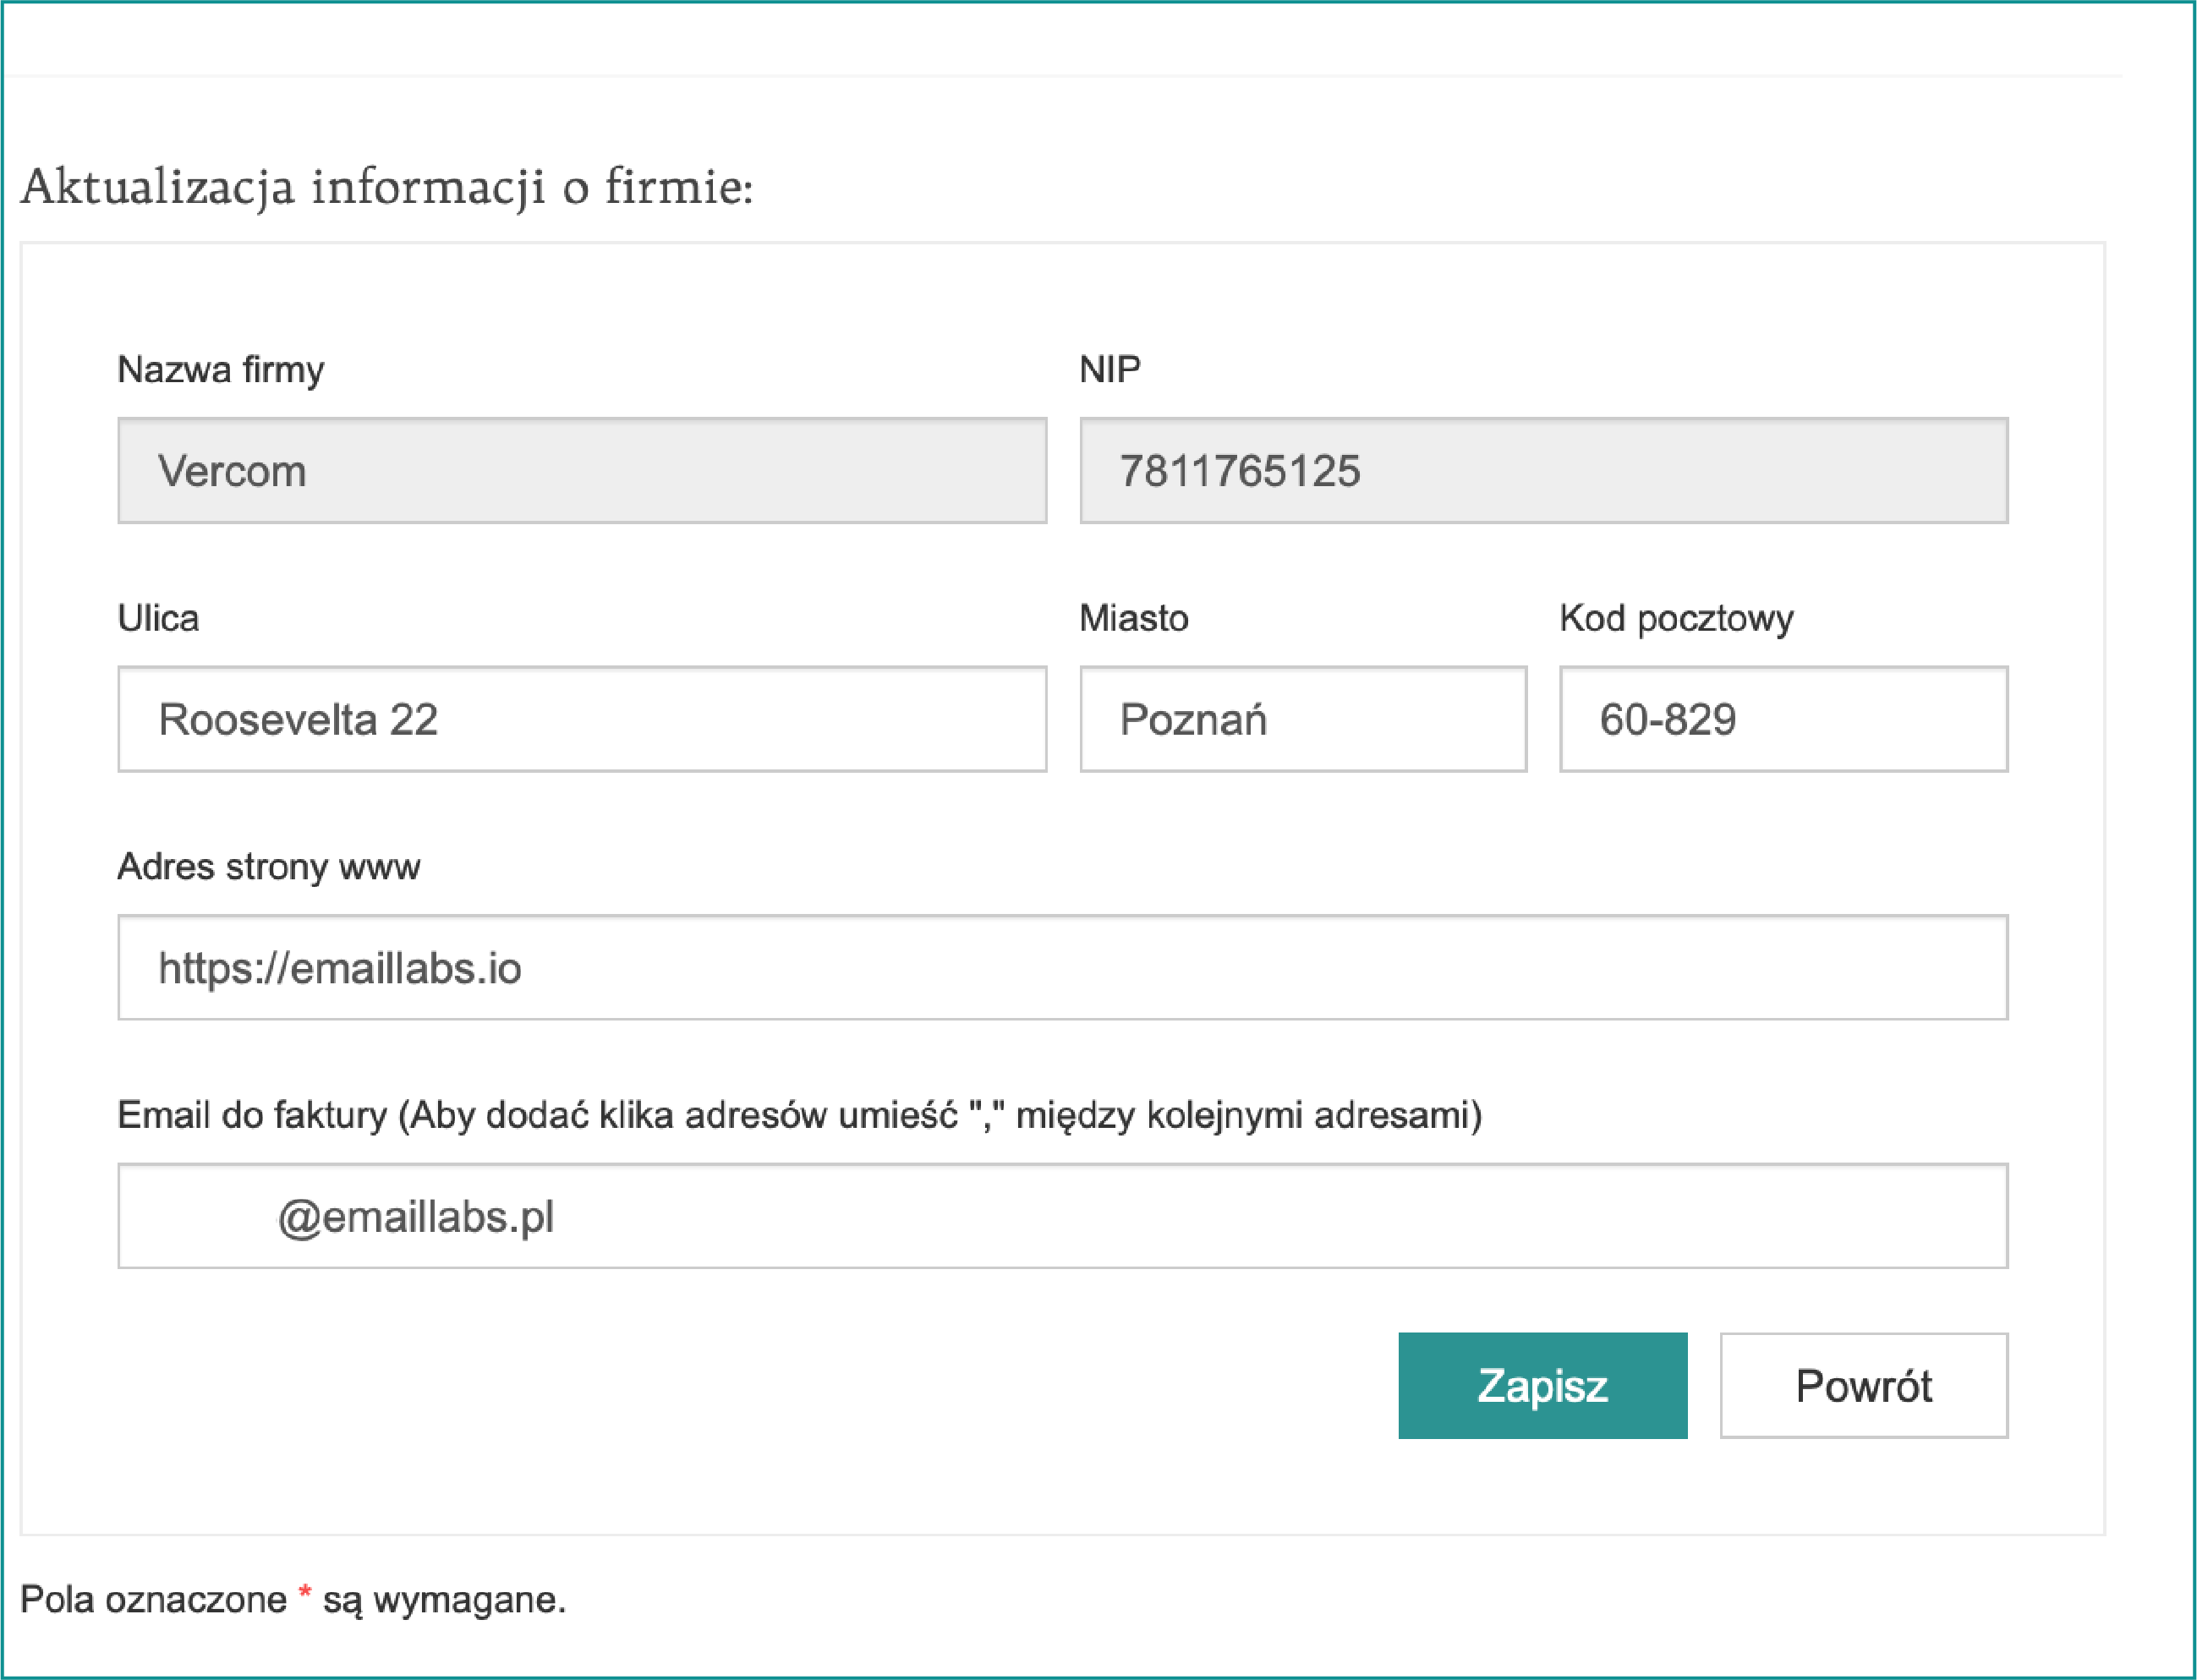Focus the NIP field with 7811765125
This screenshot has width=2197, height=1680.
(1543, 471)
